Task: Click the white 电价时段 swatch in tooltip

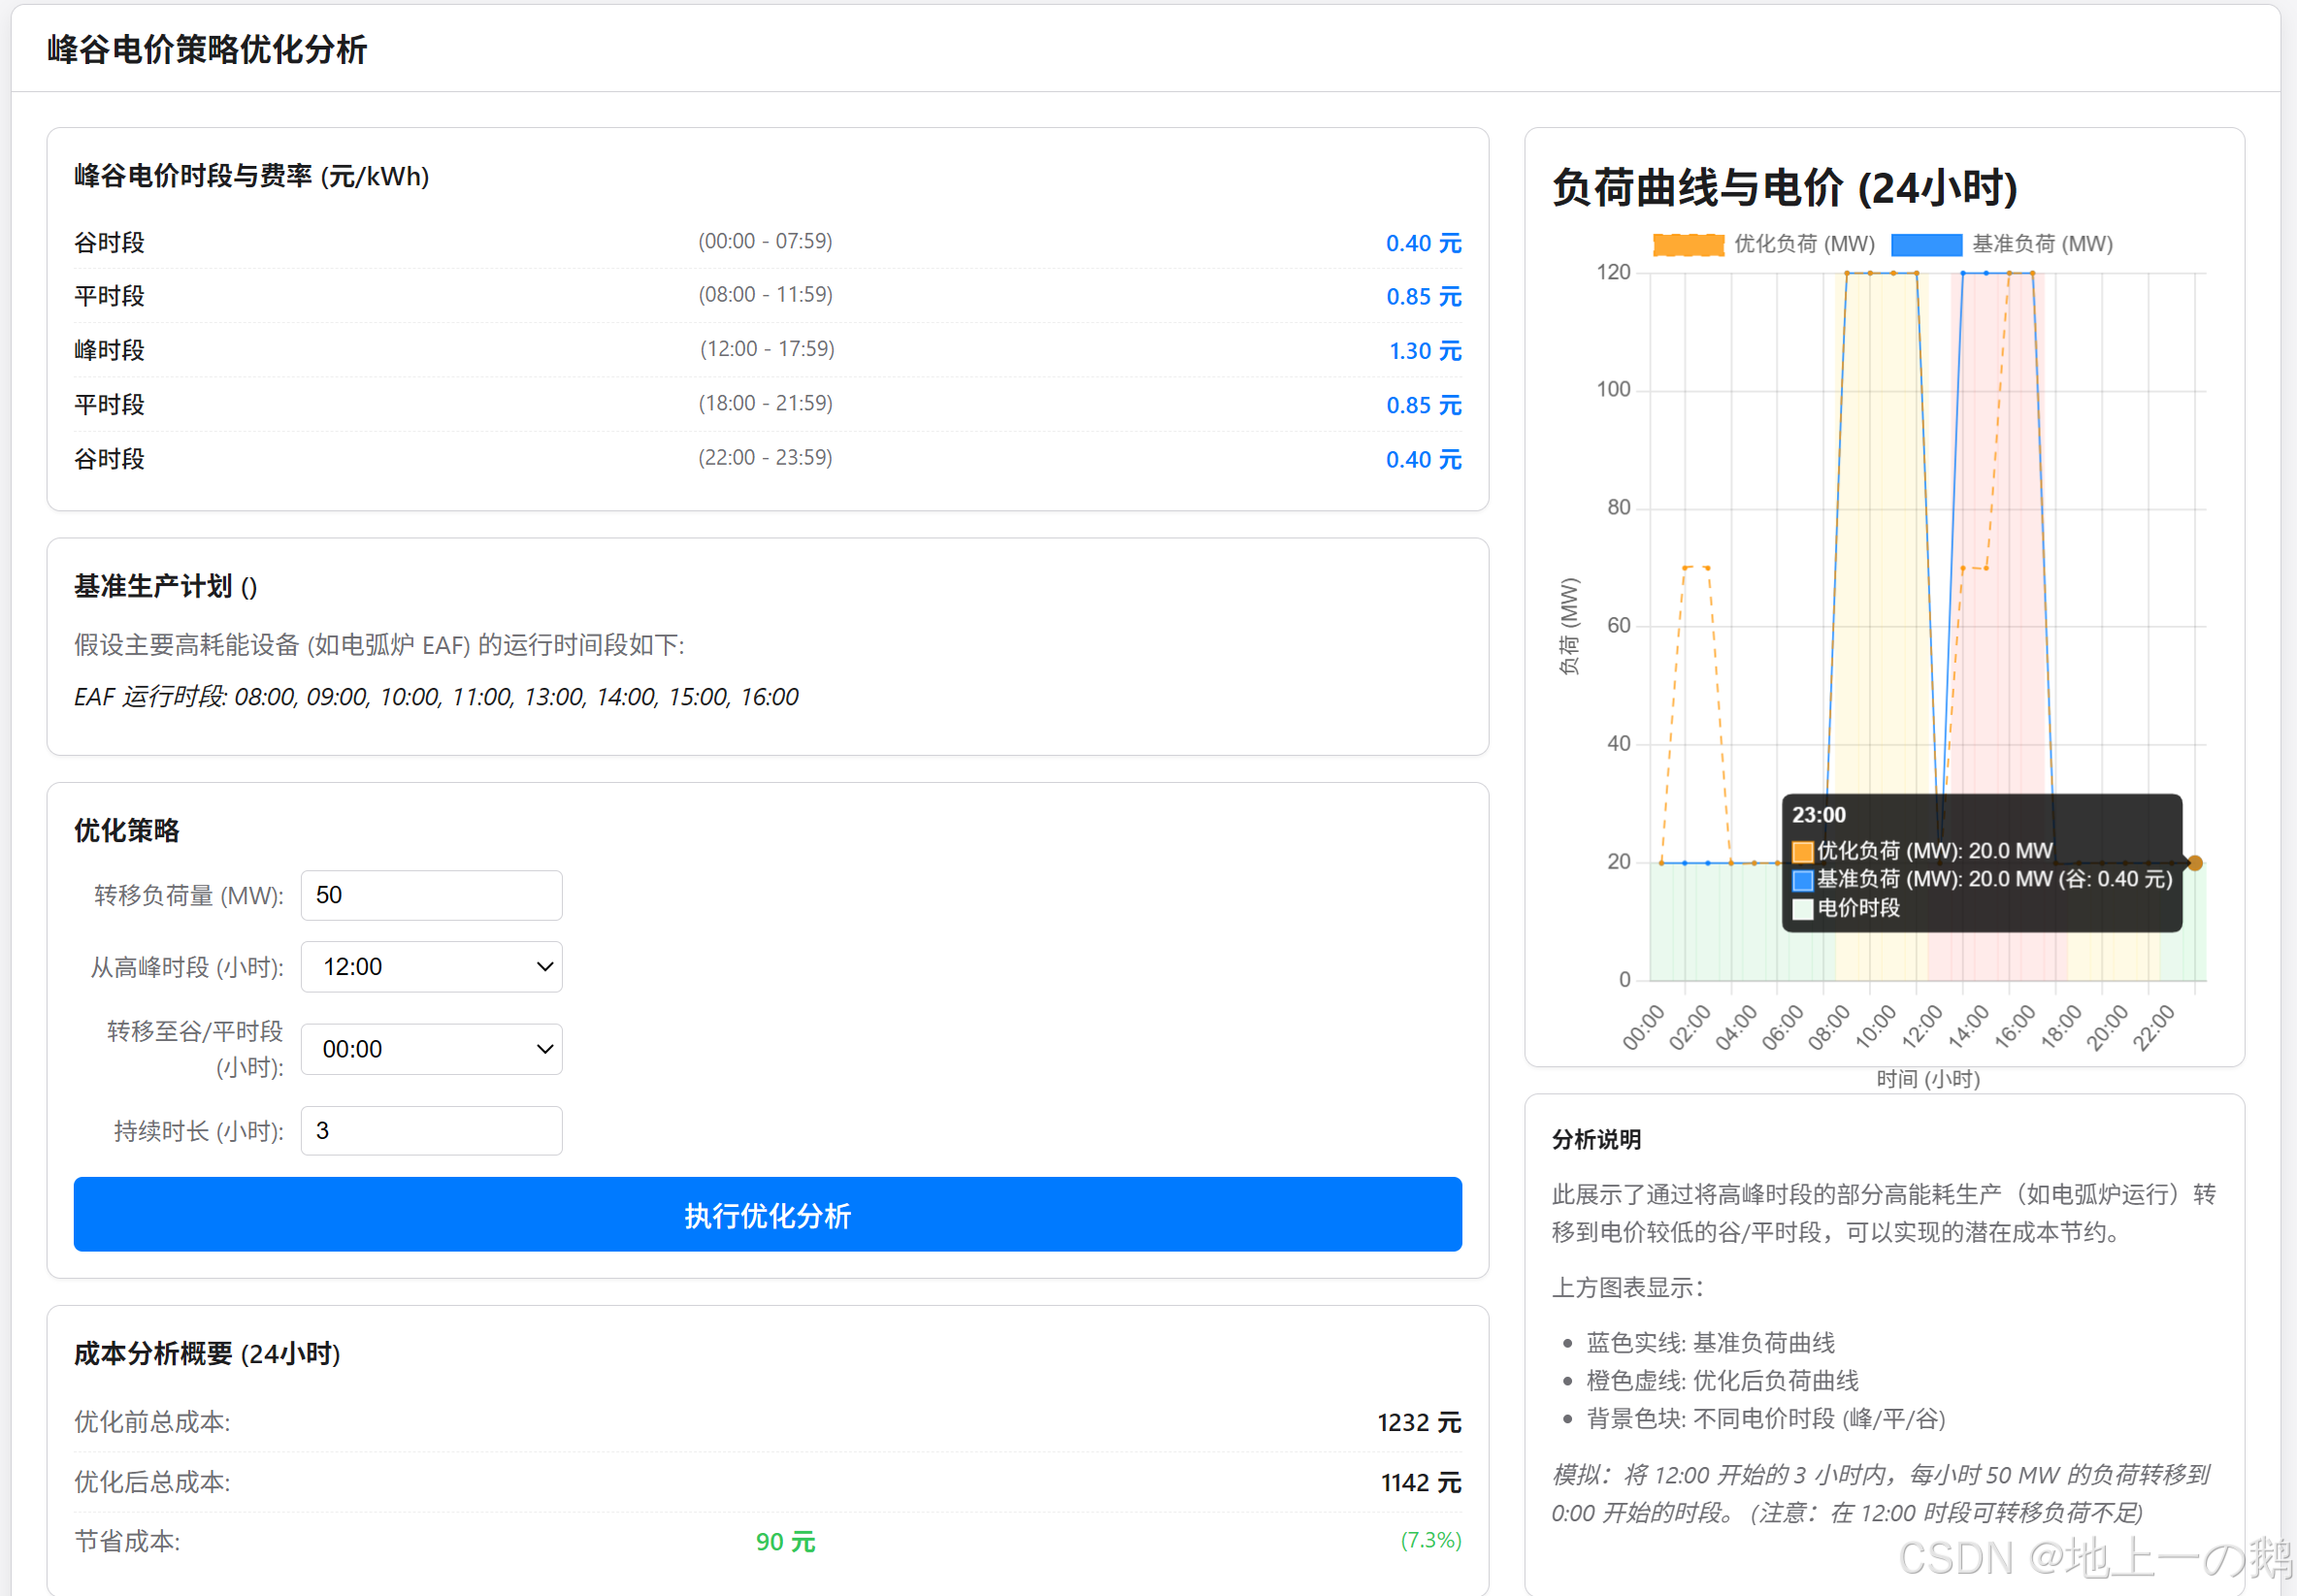Action: click(x=1802, y=909)
